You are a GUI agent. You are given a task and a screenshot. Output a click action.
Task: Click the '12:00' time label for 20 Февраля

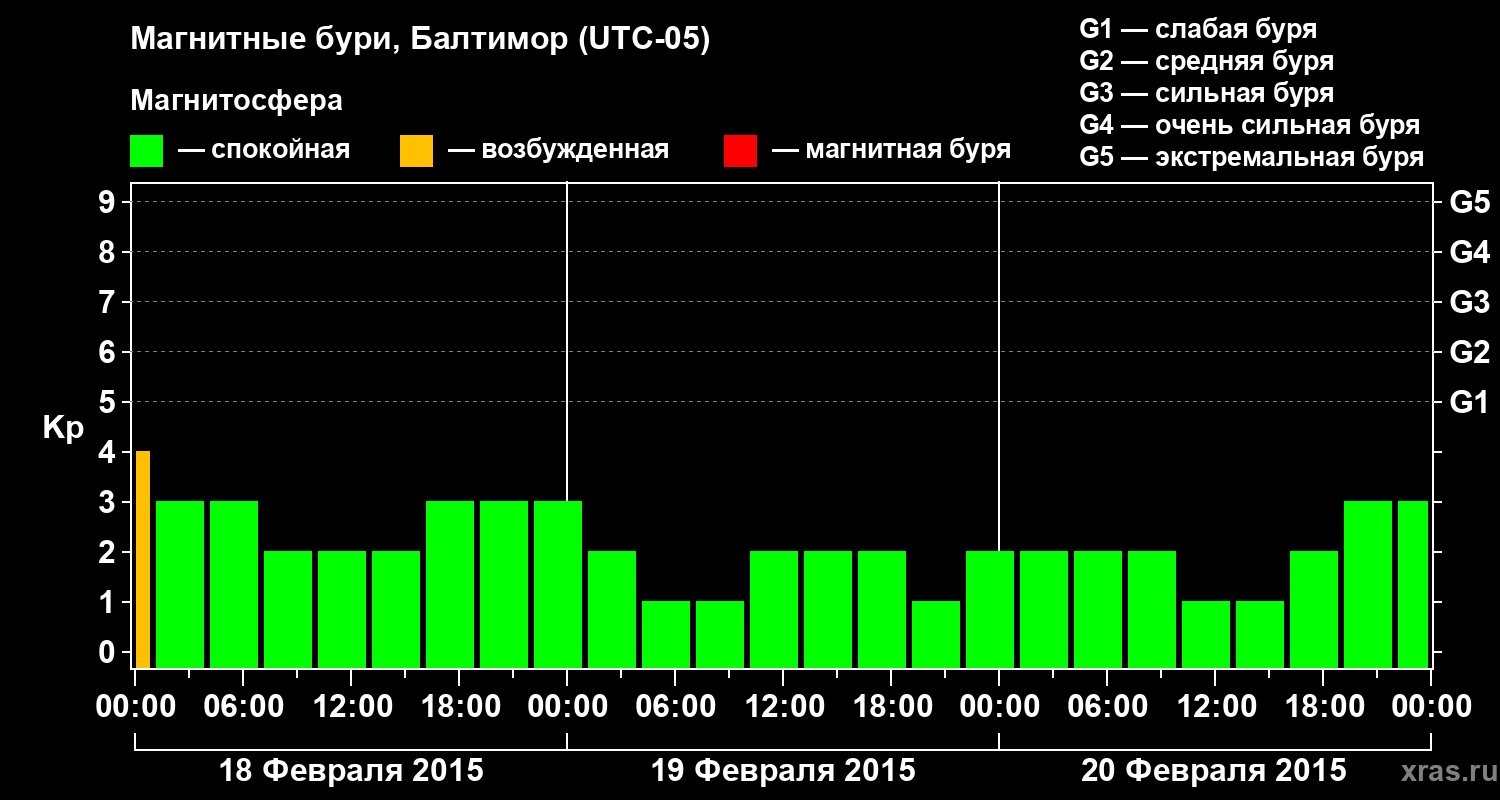click(x=1215, y=708)
